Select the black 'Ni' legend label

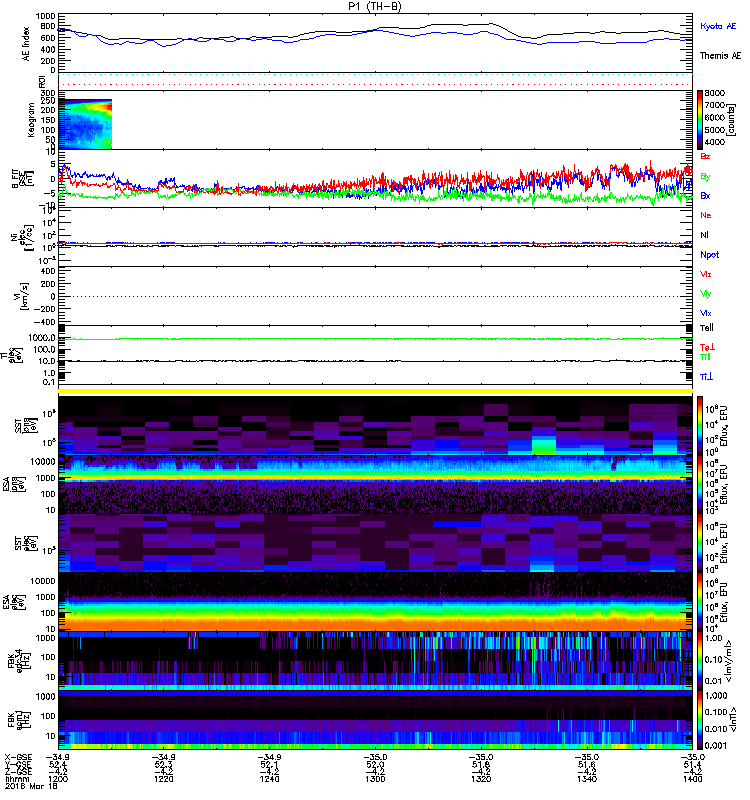point(704,235)
